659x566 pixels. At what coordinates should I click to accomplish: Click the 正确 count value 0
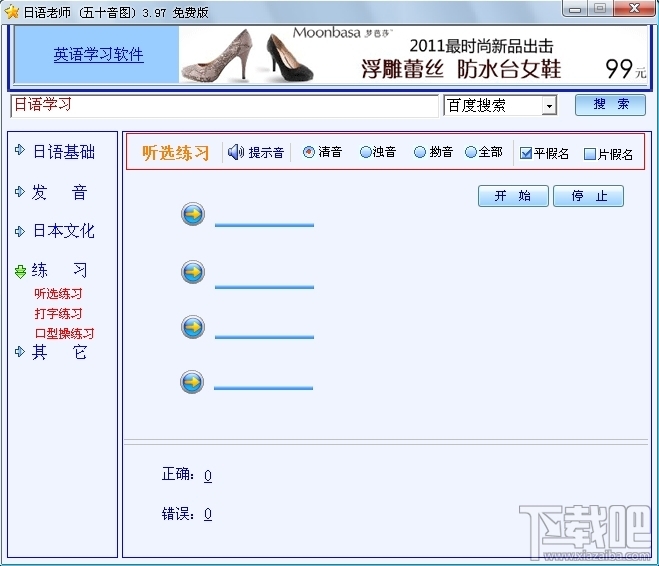click(208, 475)
